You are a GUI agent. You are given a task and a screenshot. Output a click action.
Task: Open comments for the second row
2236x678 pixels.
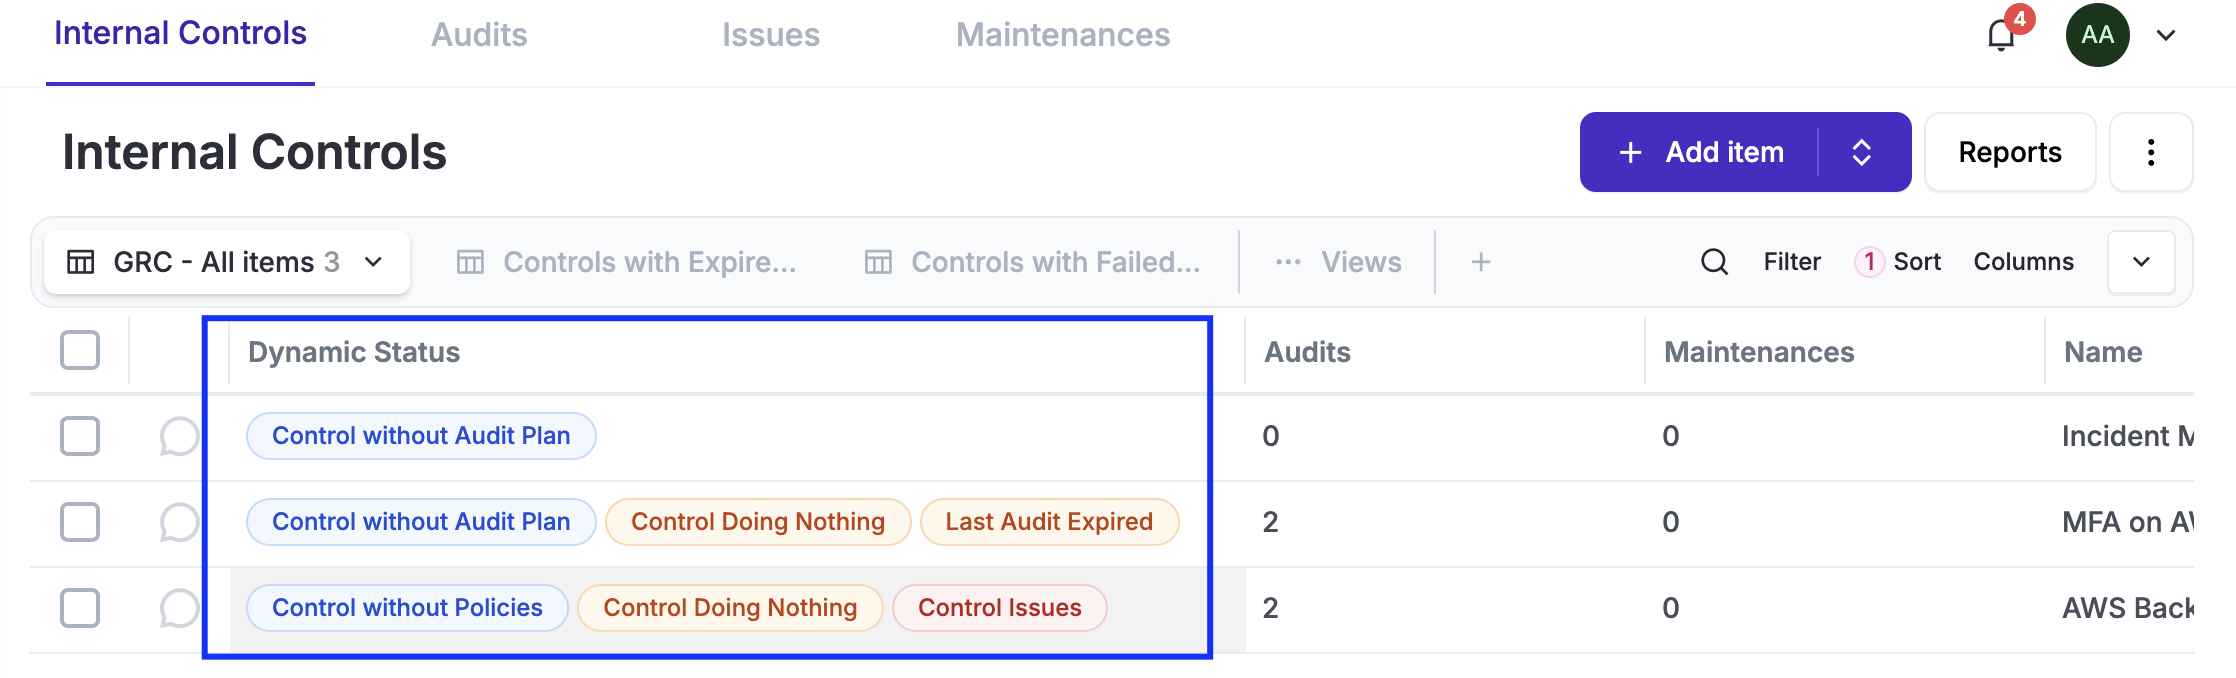coord(179,522)
